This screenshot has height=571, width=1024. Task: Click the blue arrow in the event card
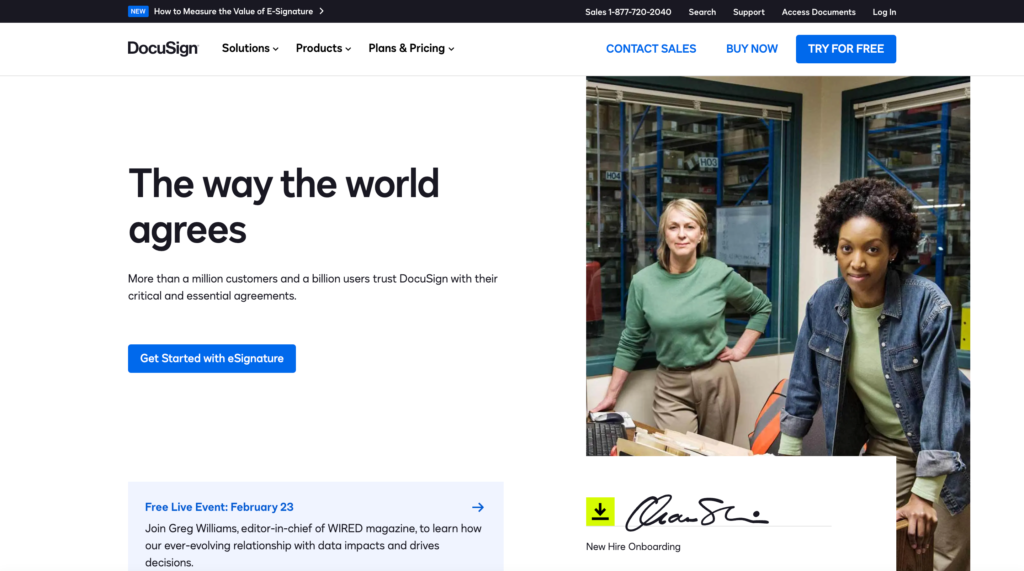point(478,507)
